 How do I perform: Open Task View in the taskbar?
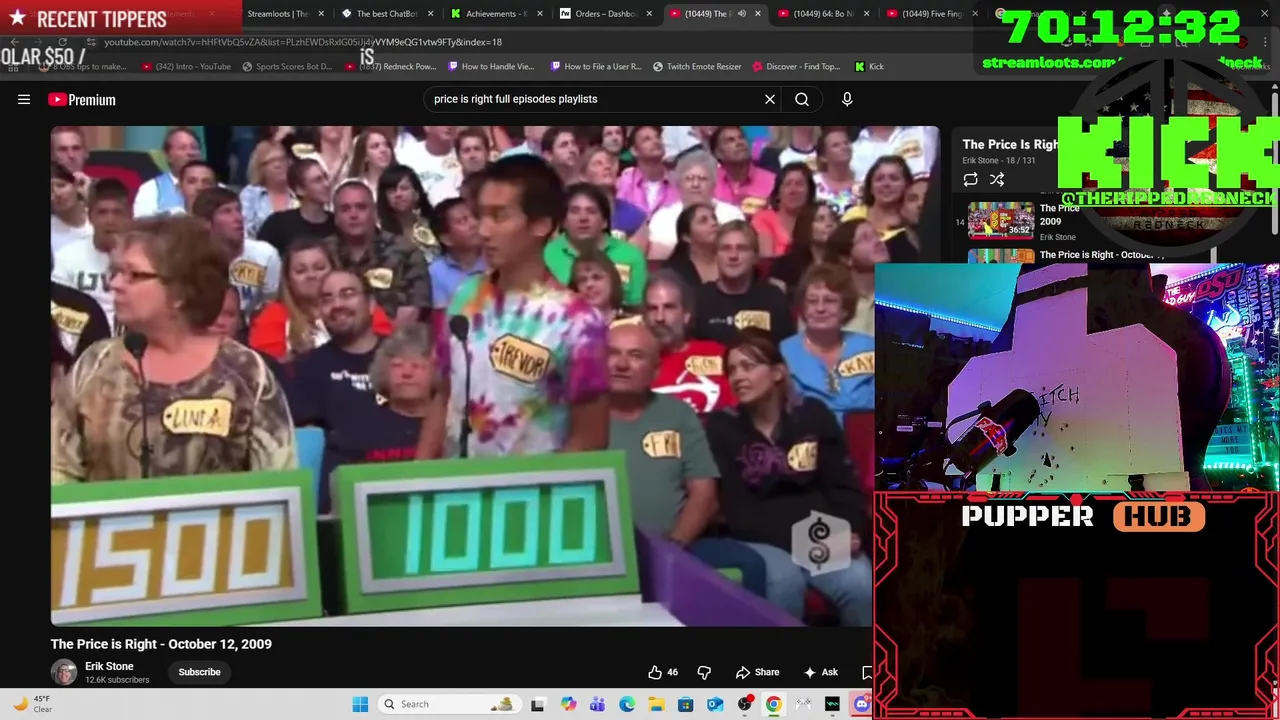[537, 704]
